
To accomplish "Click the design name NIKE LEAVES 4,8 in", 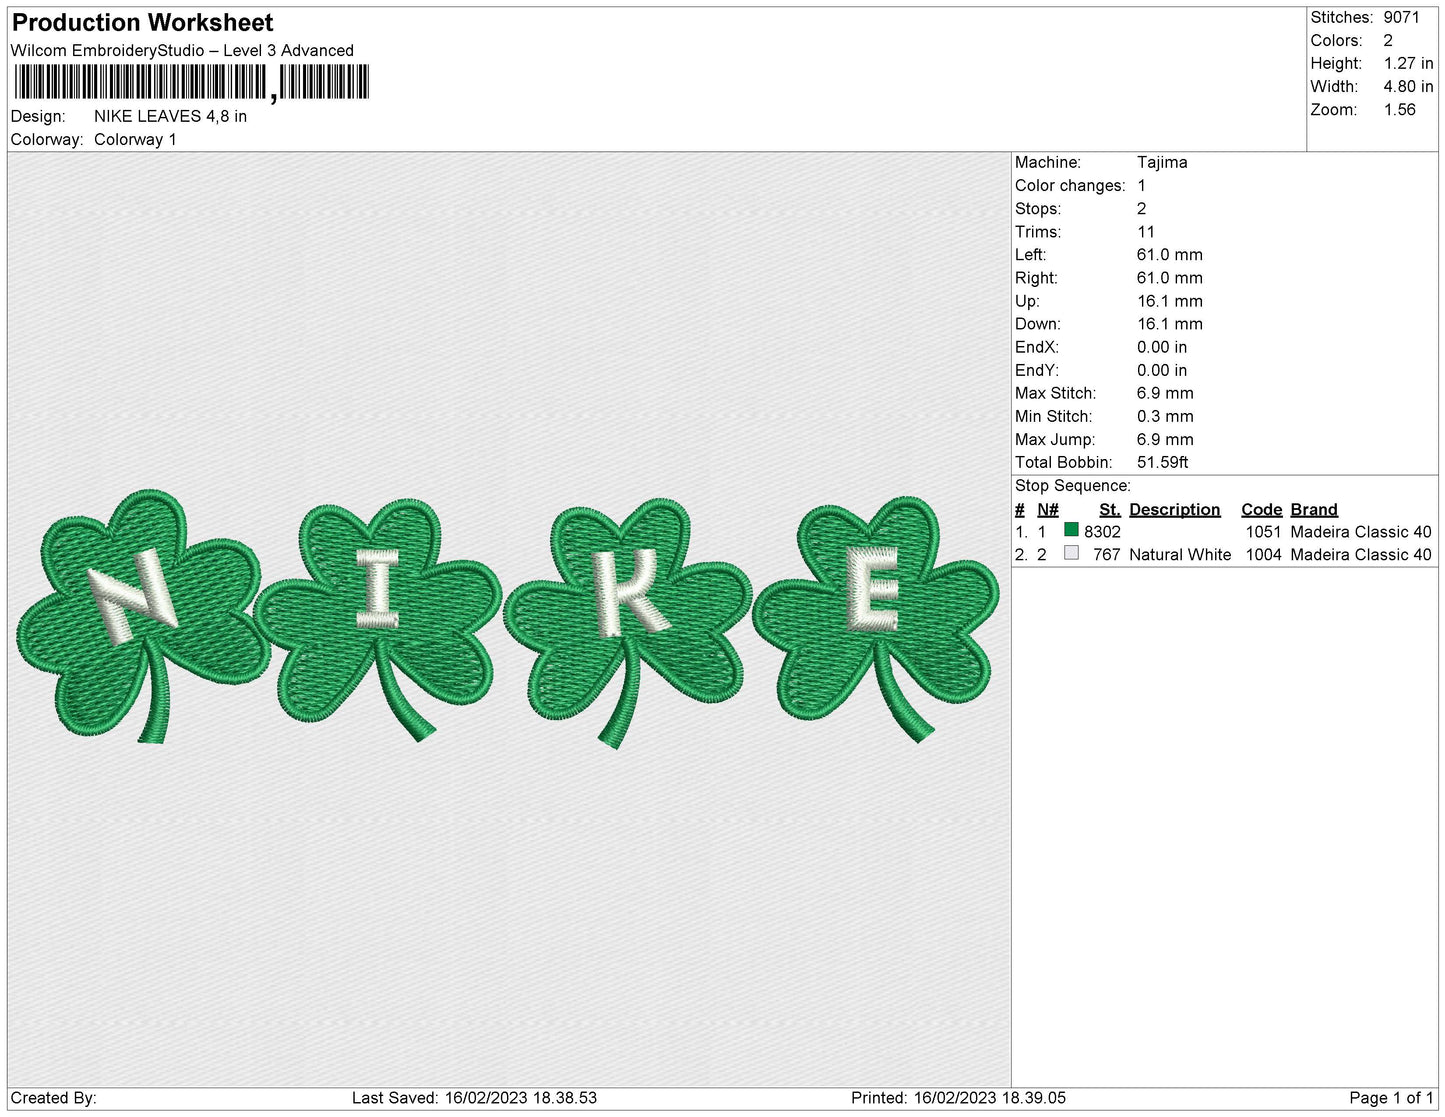I will point(170,116).
